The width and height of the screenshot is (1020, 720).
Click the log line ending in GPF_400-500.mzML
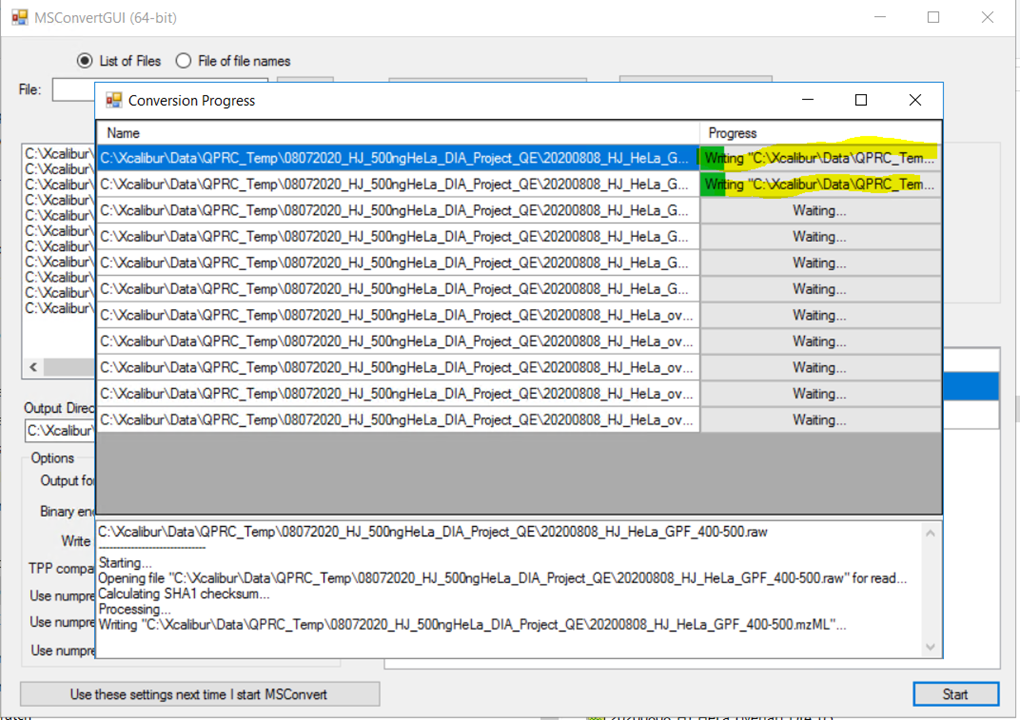pos(472,625)
